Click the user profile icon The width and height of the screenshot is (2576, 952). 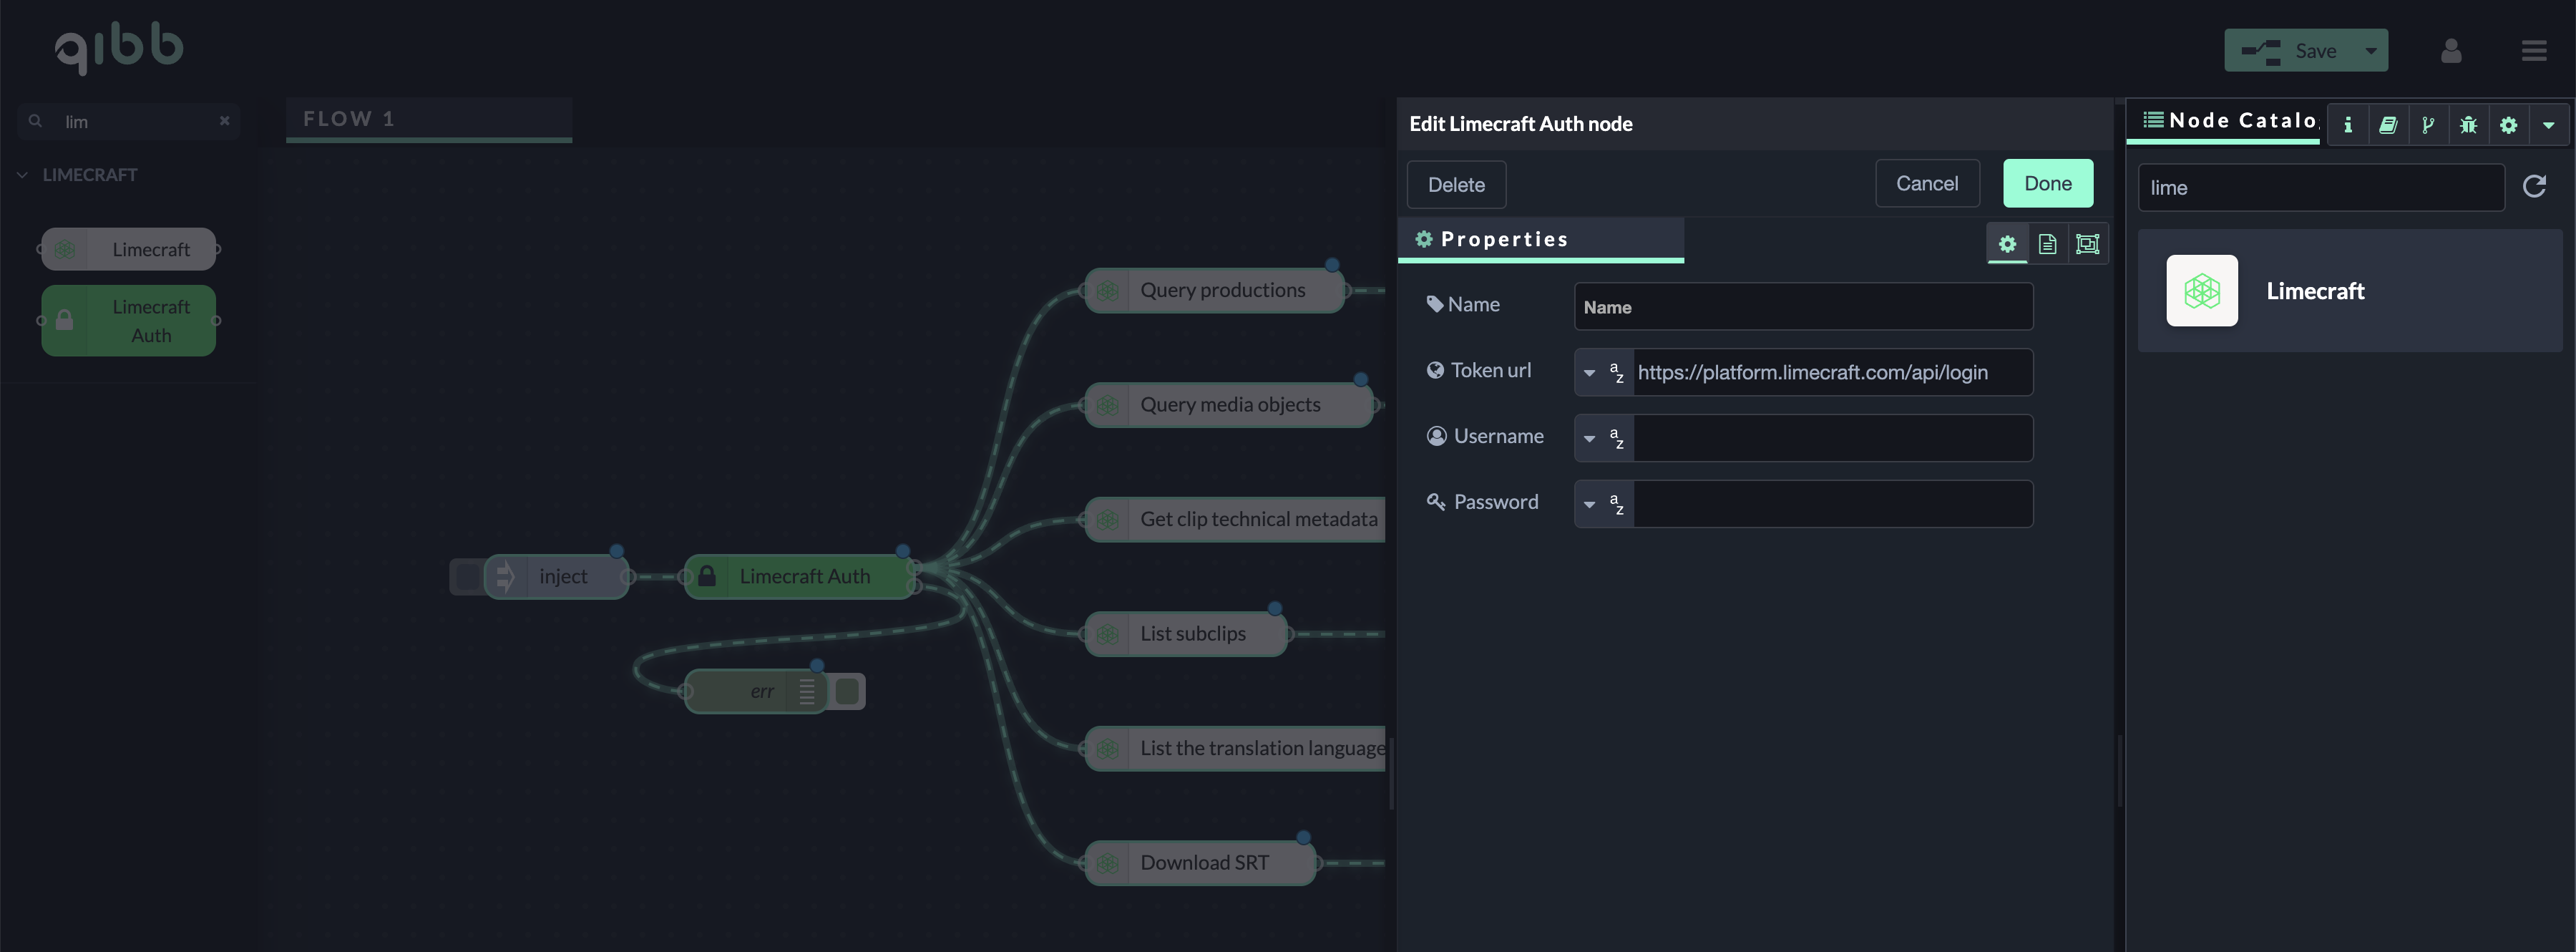(2450, 51)
